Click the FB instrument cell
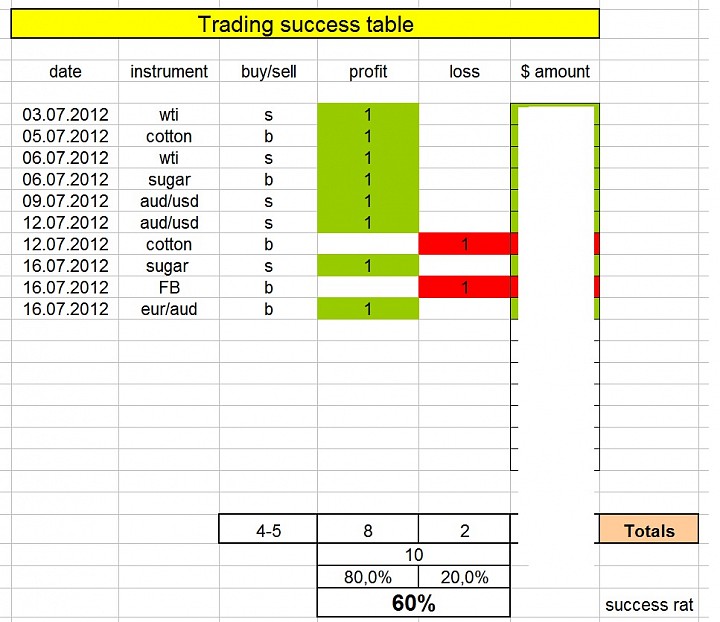Screen dimensions: 720x622 [169, 287]
